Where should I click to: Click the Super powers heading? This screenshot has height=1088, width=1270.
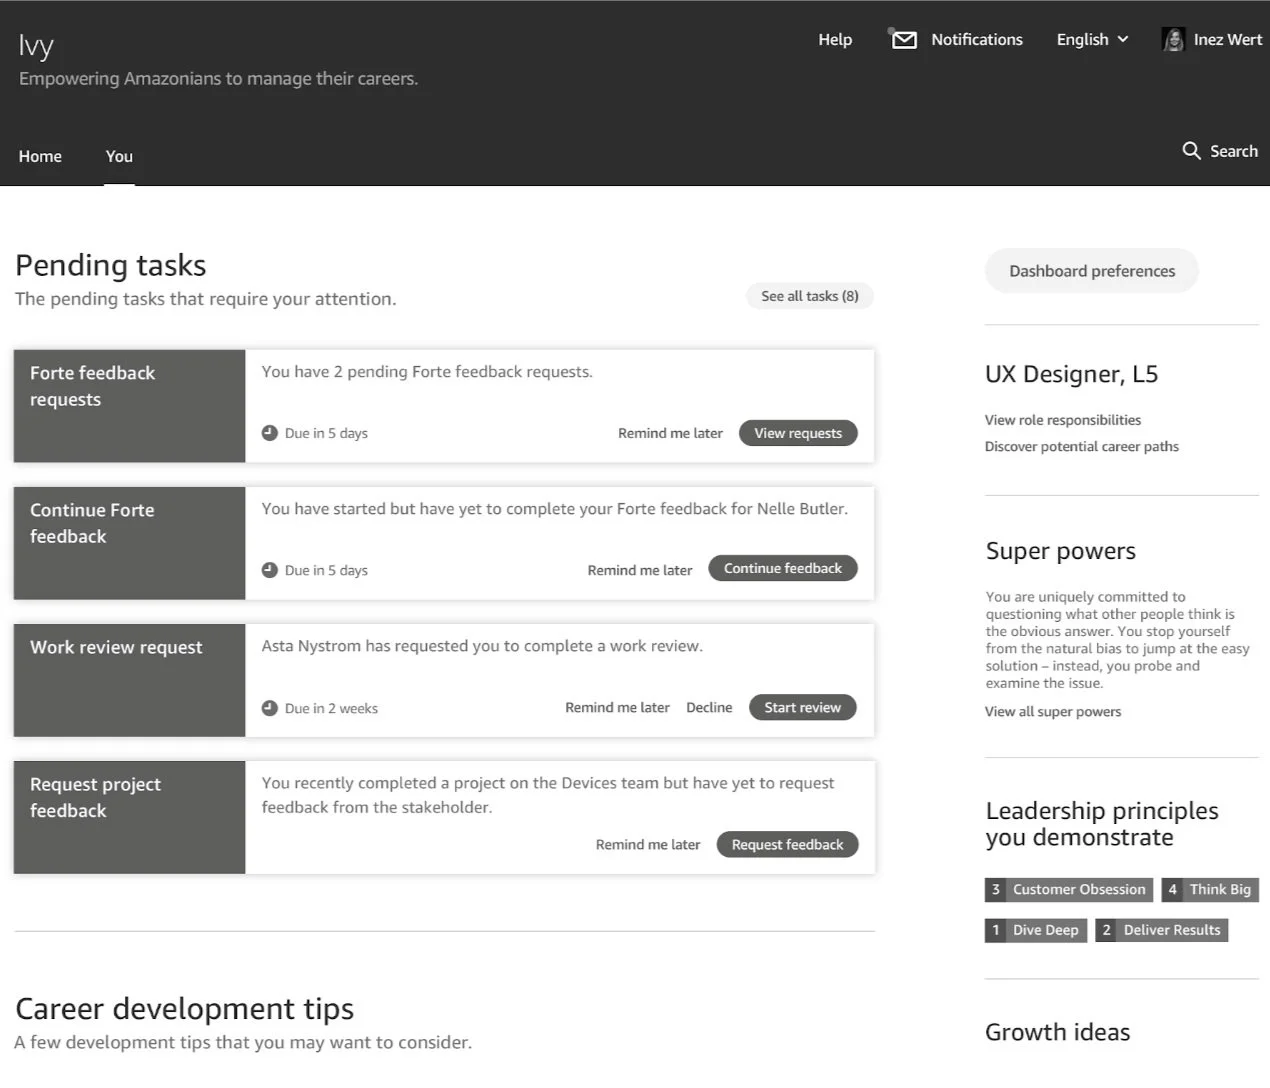coord(1061,551)
